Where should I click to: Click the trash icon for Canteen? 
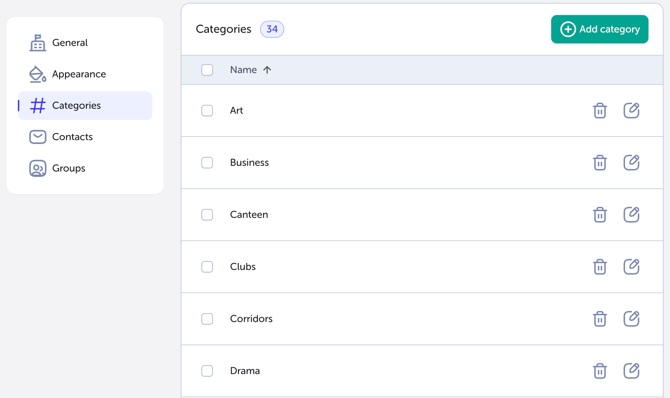[599, 215]
